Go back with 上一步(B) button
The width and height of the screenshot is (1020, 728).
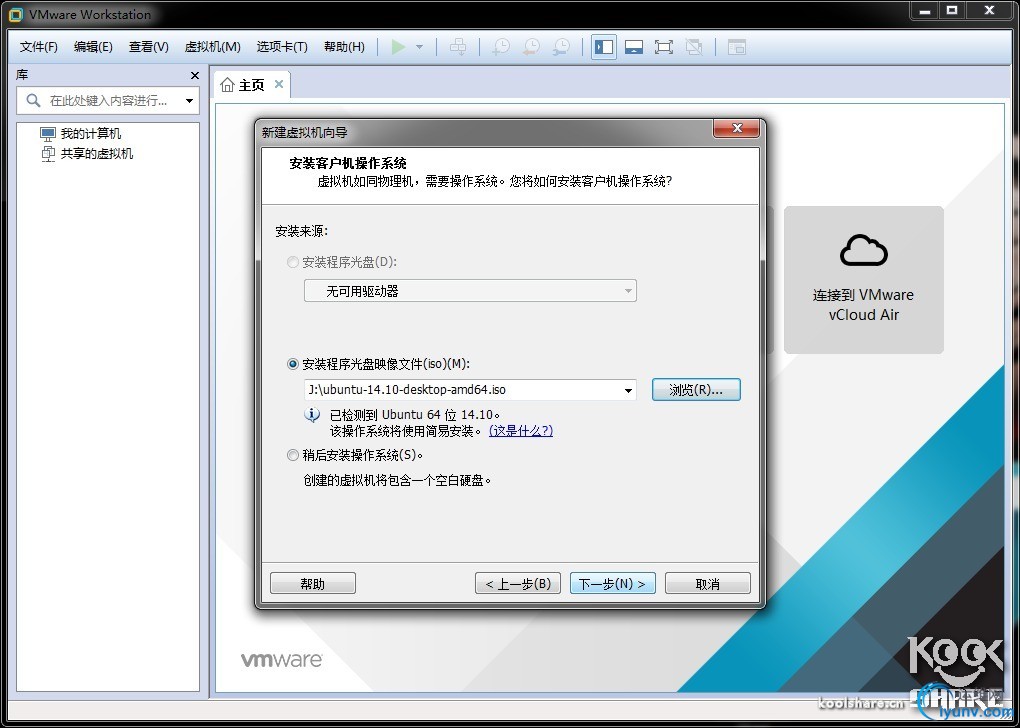pos(518,584)
